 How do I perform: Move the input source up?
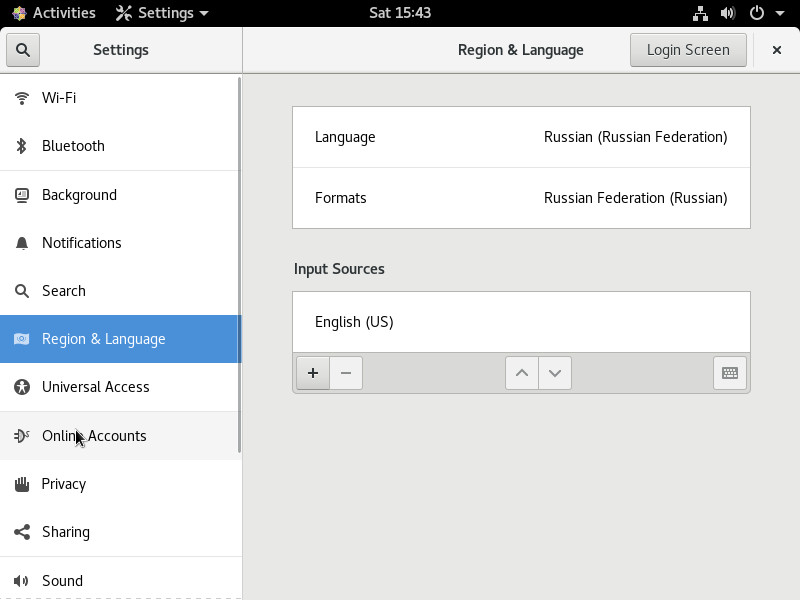[x=521, y=373]
